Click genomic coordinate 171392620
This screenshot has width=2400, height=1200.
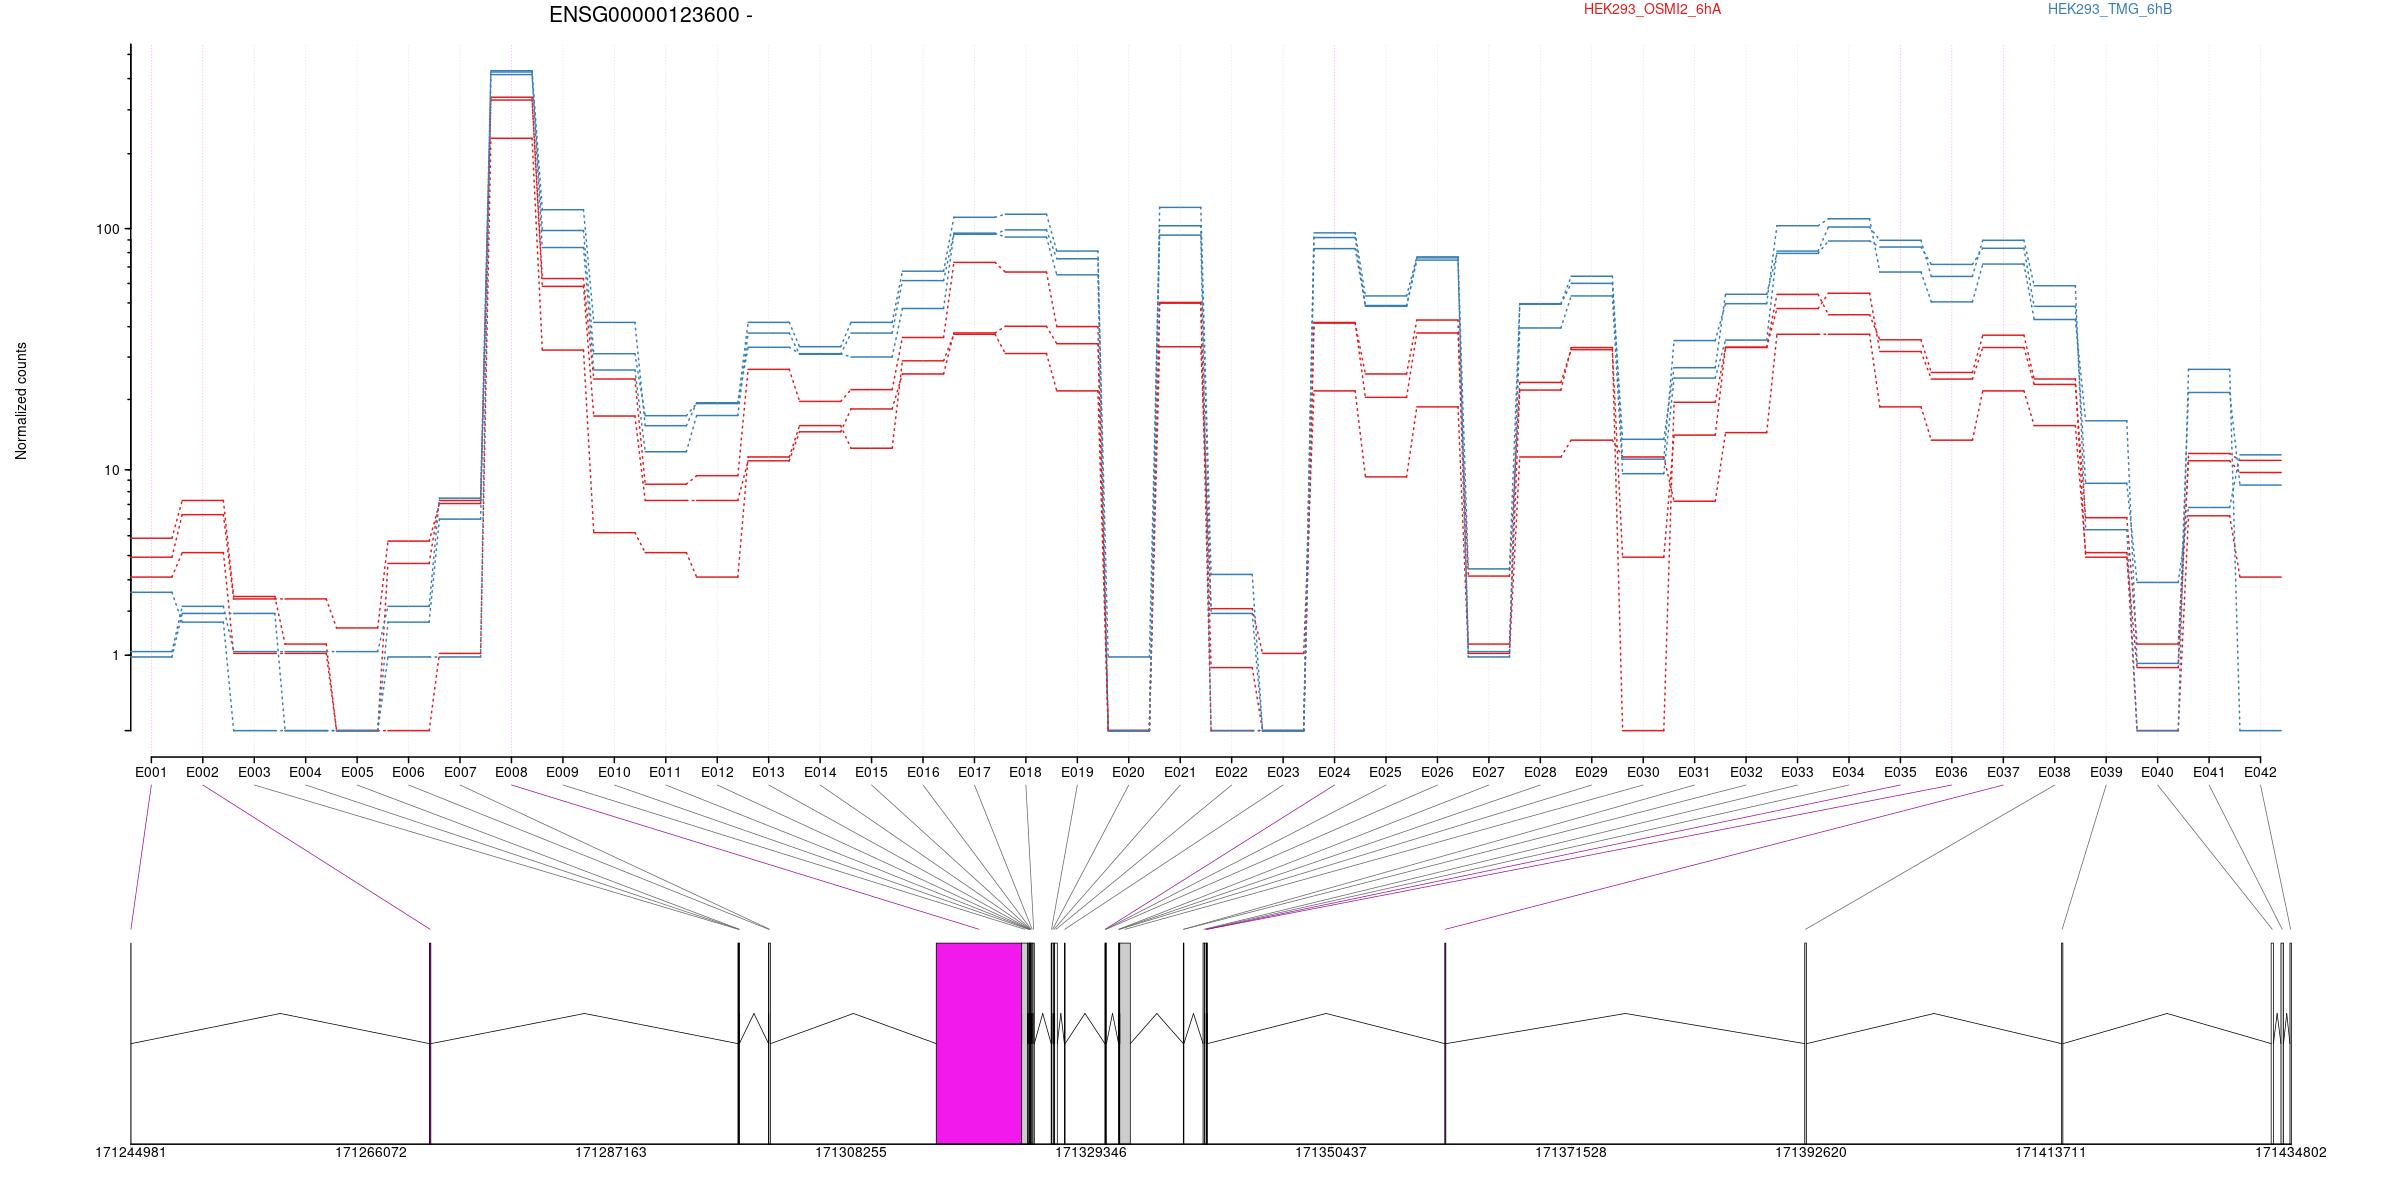click(1811, 1153)
